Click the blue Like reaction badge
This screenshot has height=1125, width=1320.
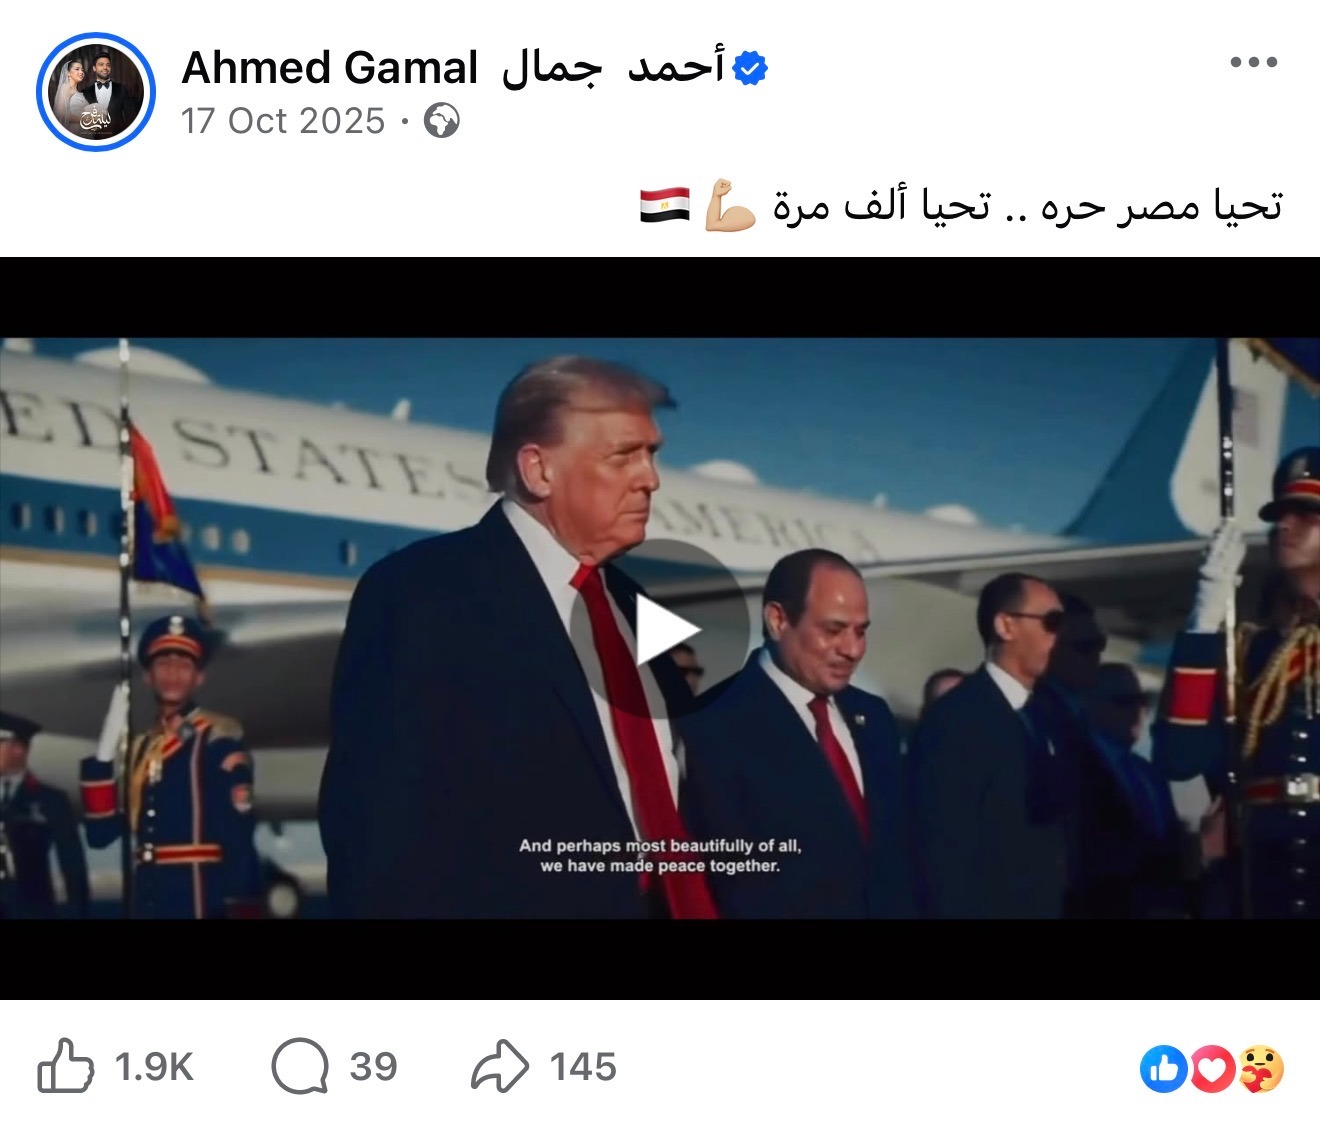click(x=1164, y=1070)
